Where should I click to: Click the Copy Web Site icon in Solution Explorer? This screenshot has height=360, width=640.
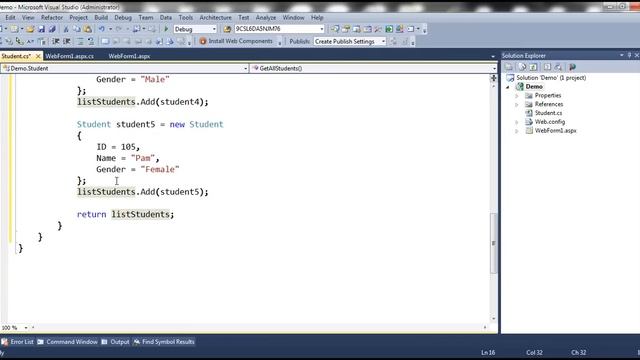coord(558,67)
